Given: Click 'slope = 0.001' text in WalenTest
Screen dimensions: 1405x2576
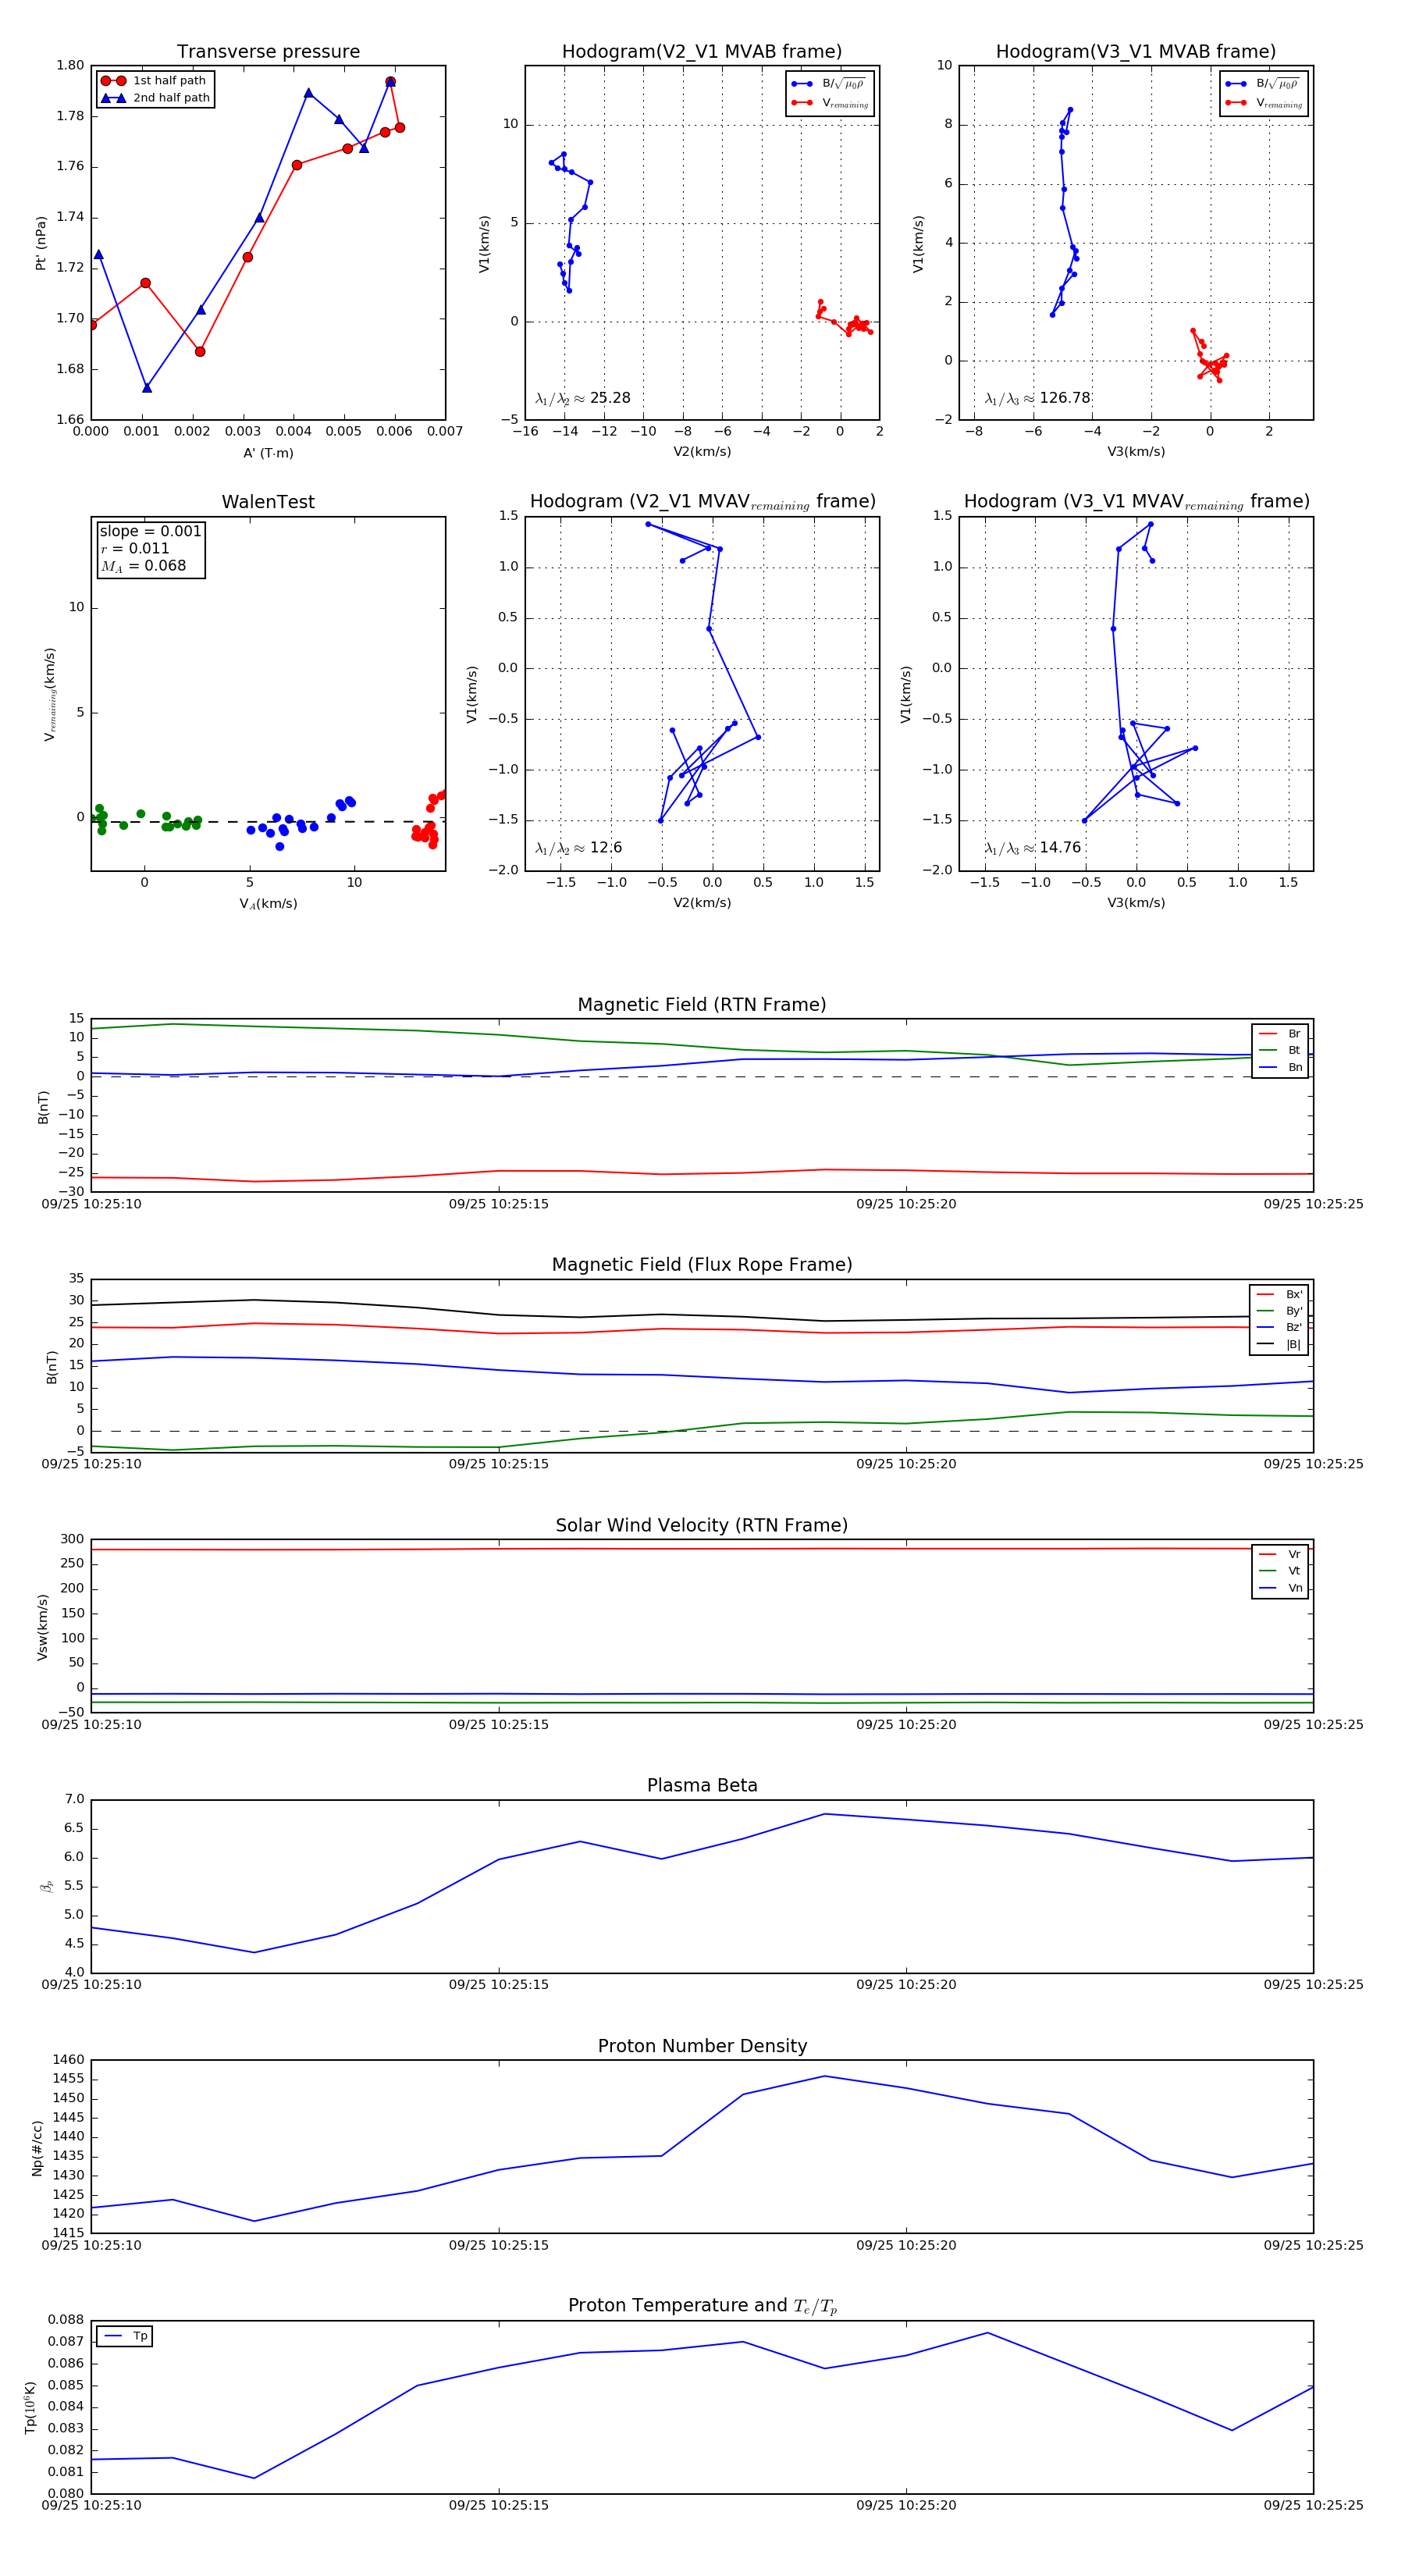Looking at the screenshot, I should point(150,531).
